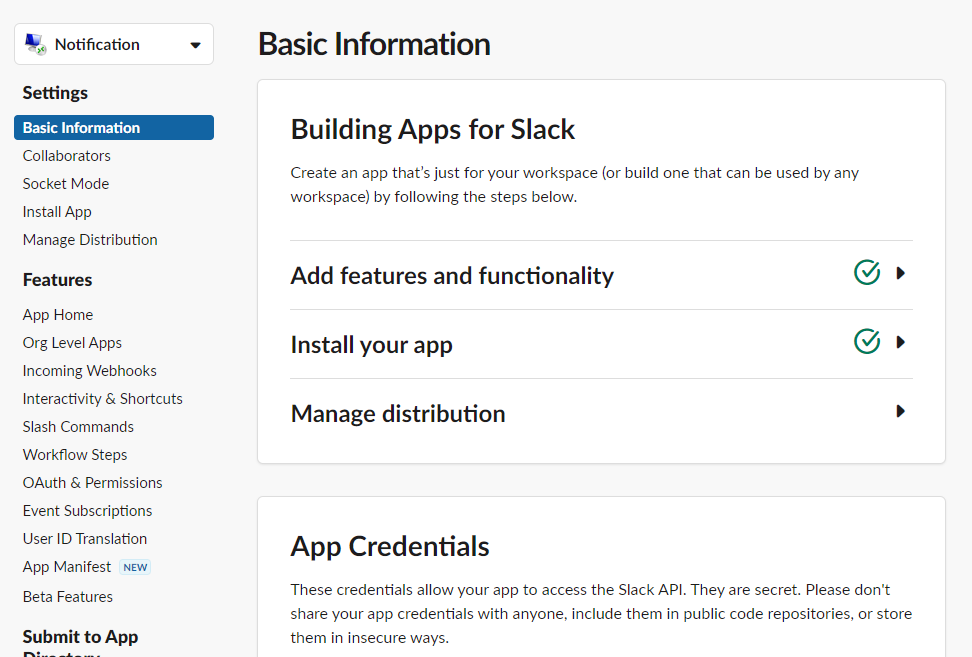Click the Notification app icon
Image resolution: width=972 pixels, height=657 pixels.
(x=35, y=44)
